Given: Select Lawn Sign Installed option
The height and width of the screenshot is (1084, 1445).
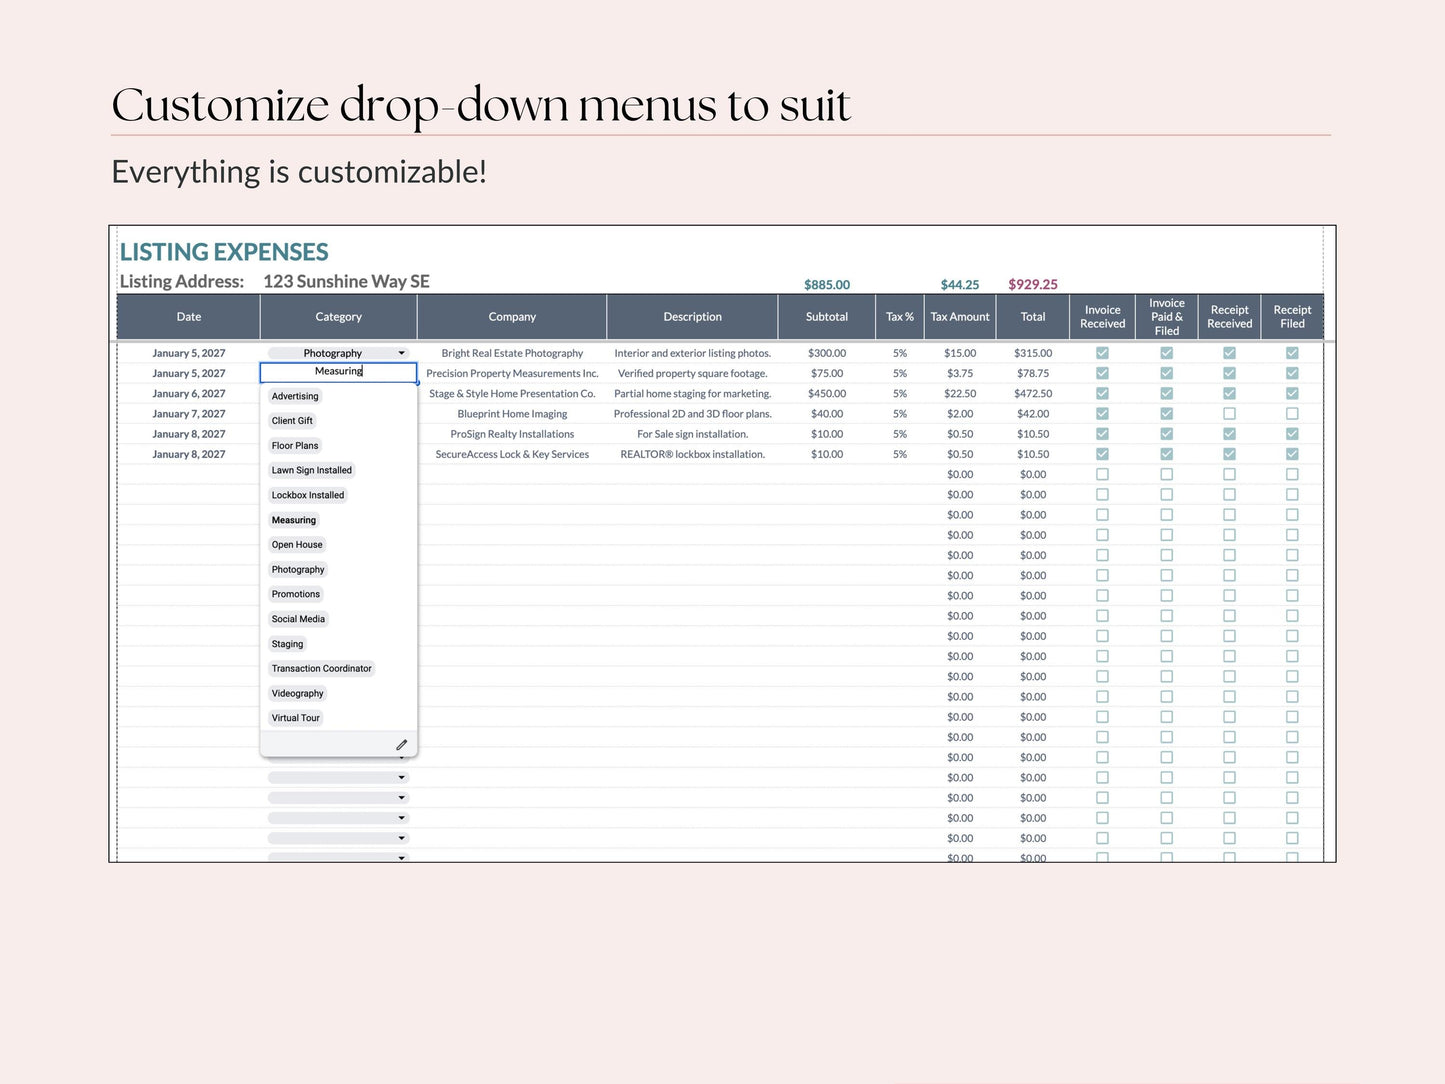Looking at the screenshot, I should [x=312, y=470].
